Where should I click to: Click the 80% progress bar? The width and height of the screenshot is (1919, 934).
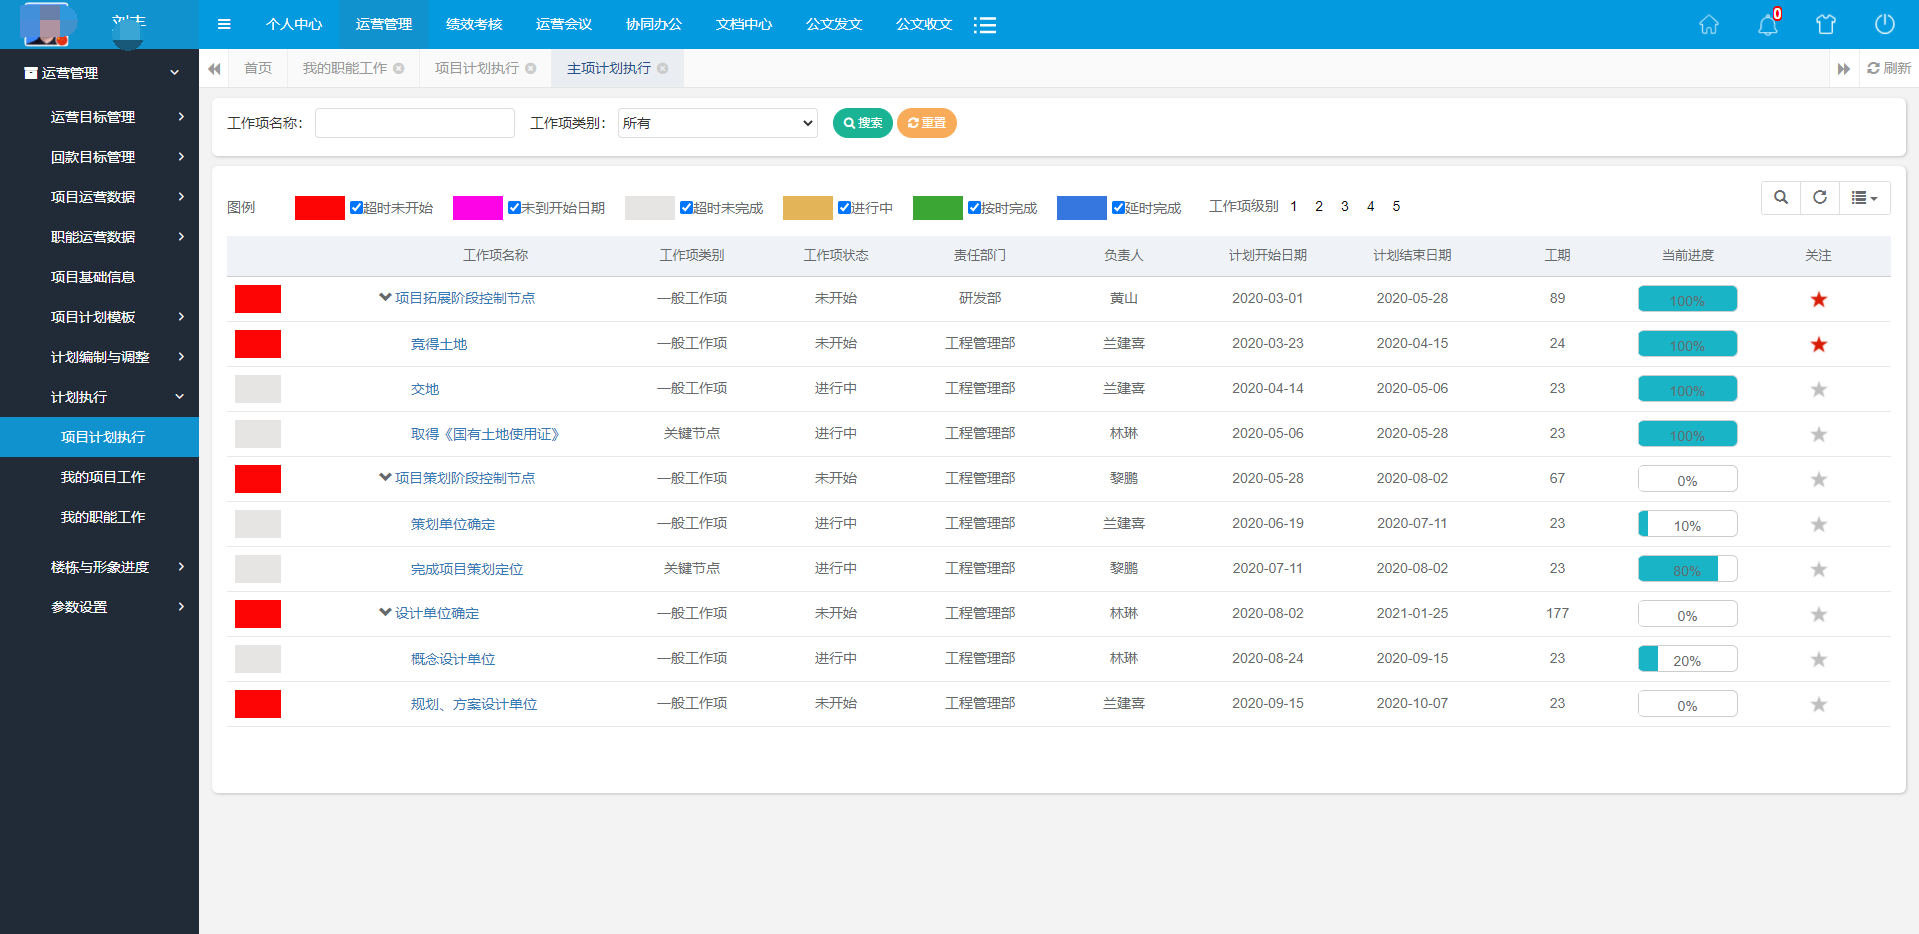(1686, 569)
